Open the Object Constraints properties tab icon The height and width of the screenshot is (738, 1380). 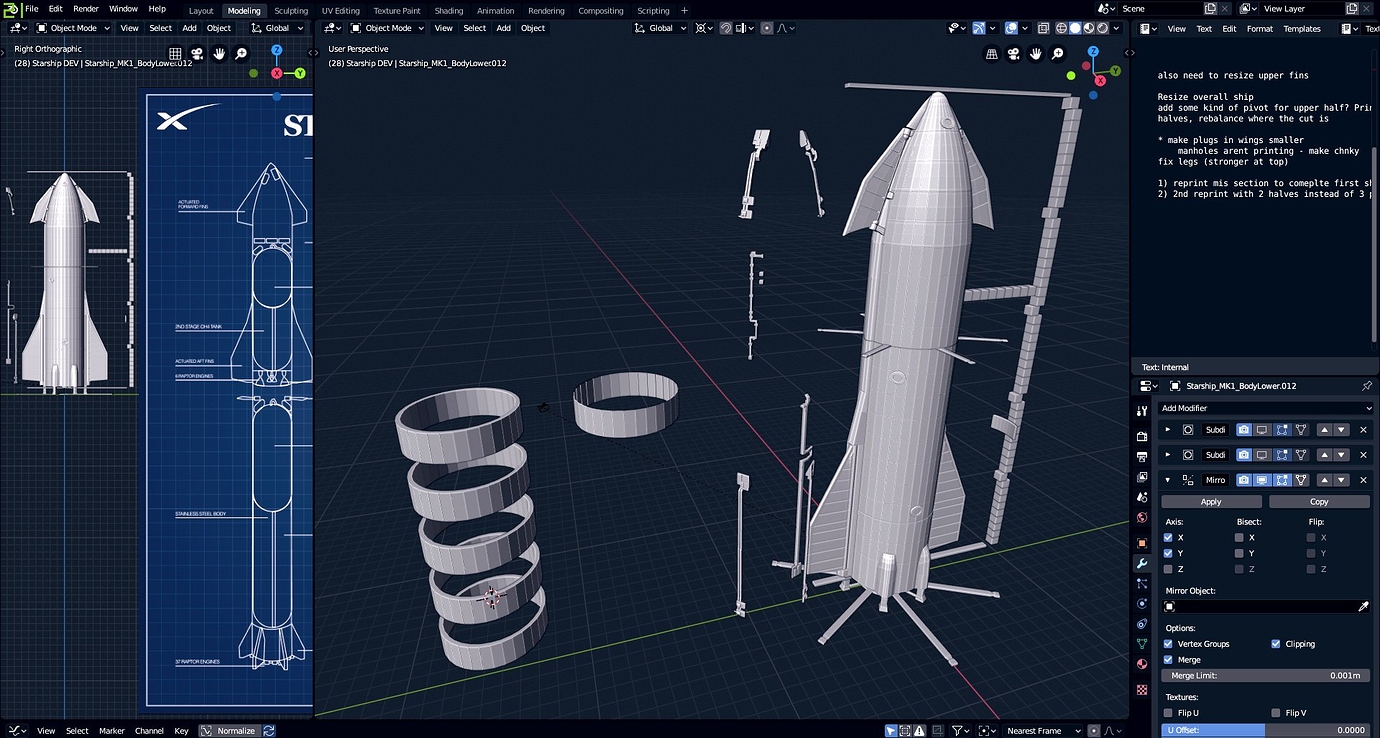pyautogui.click(x=1142, y=624)
